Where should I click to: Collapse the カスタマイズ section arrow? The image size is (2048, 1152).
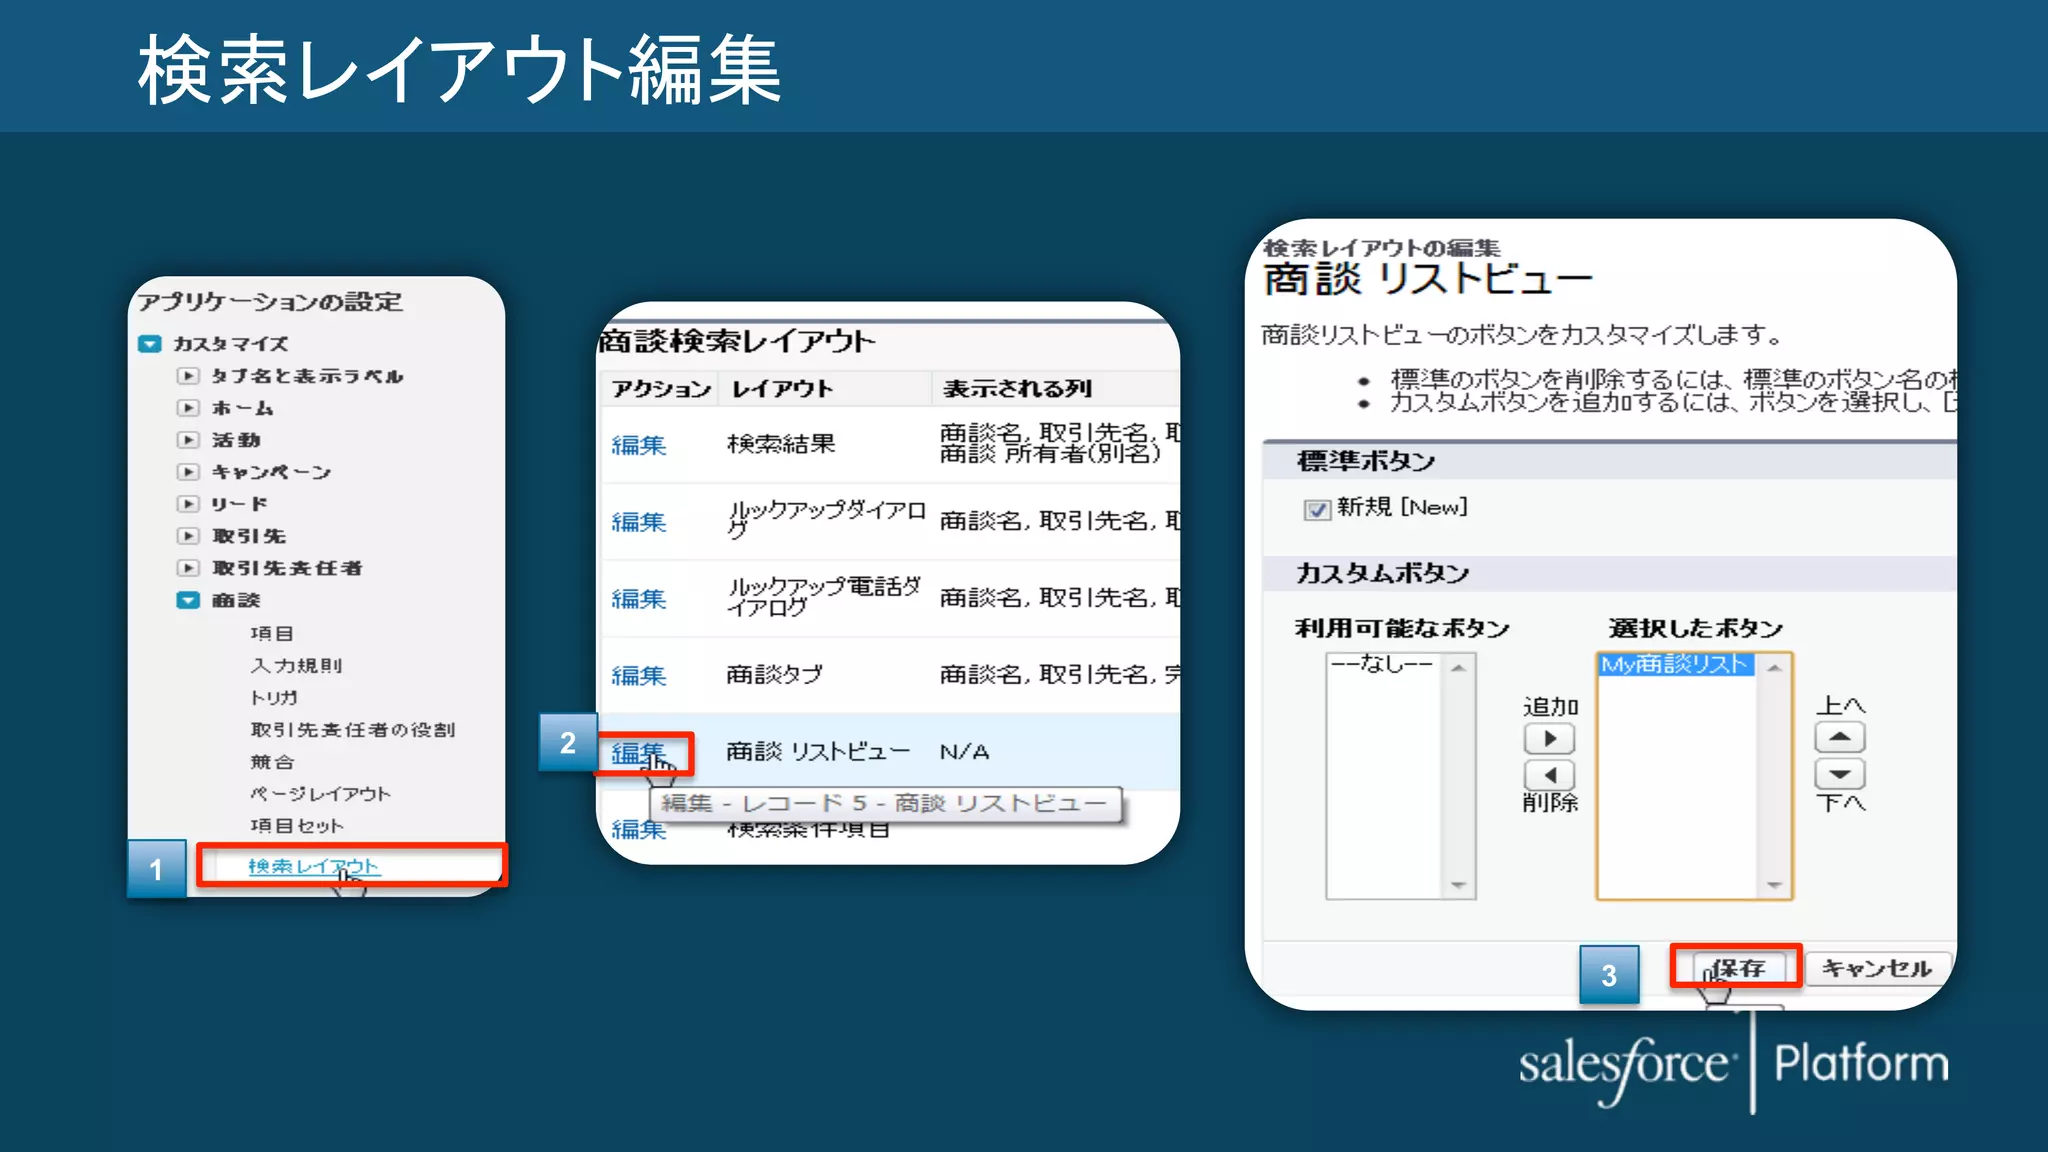150,344
